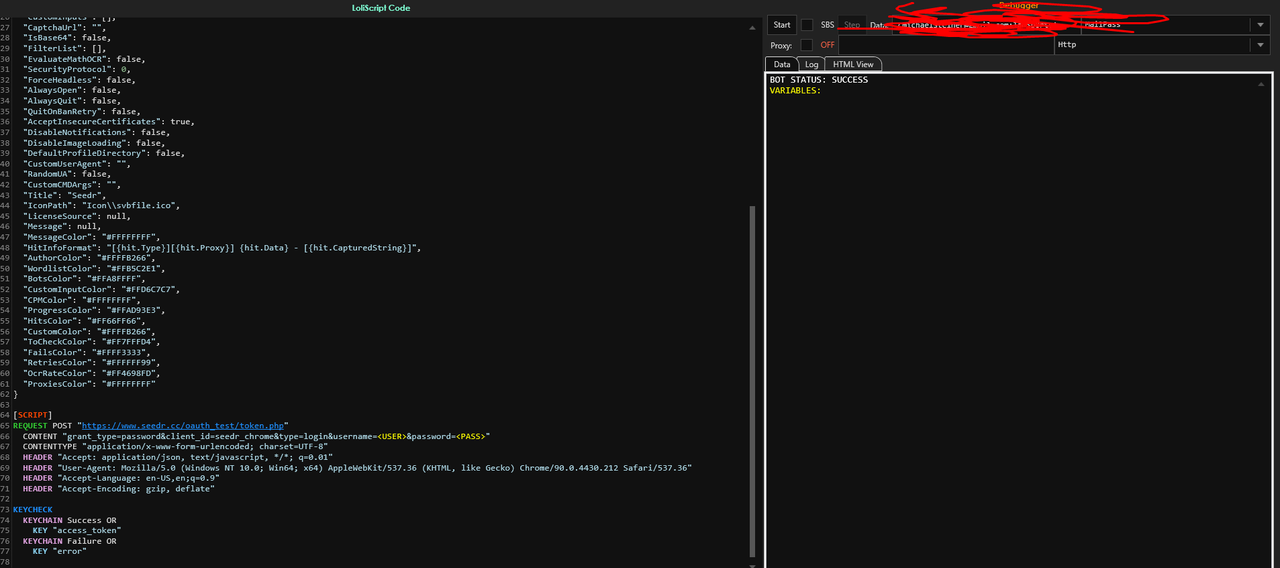Click the "QuitOnBanRetry": false line
This screenshot has height=568, width=1280.
point(82,111)
